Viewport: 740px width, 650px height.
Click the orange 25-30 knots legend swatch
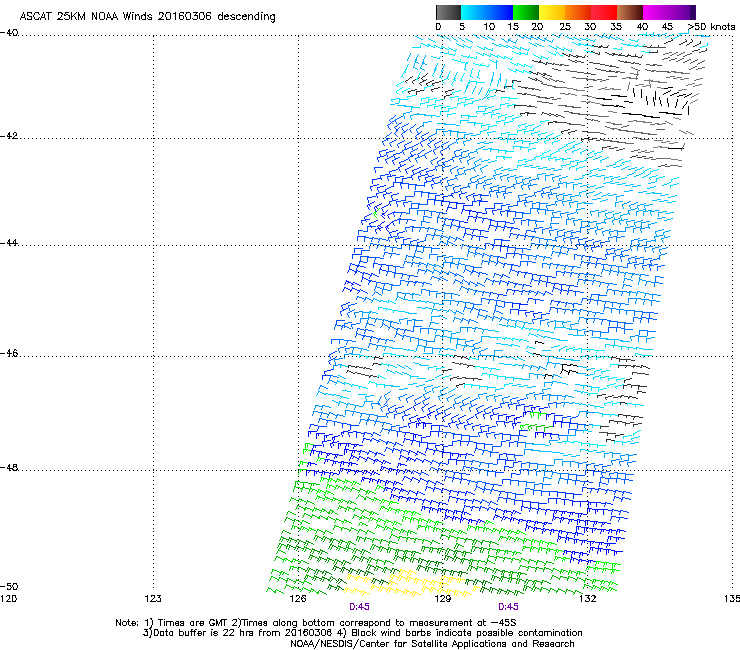578,12
